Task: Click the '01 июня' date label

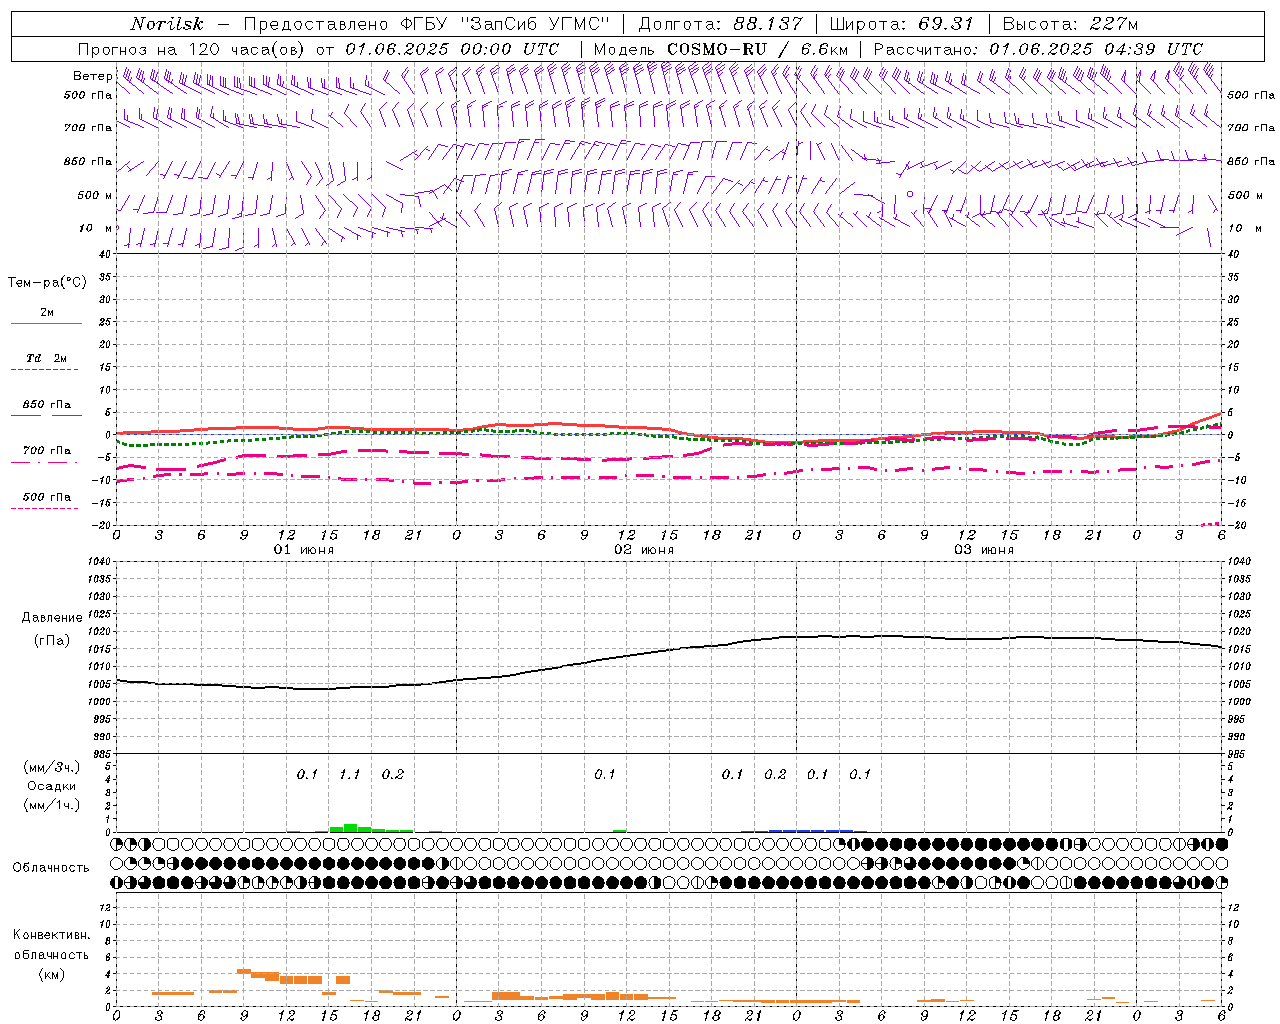Action: click(x=304, y=550)
